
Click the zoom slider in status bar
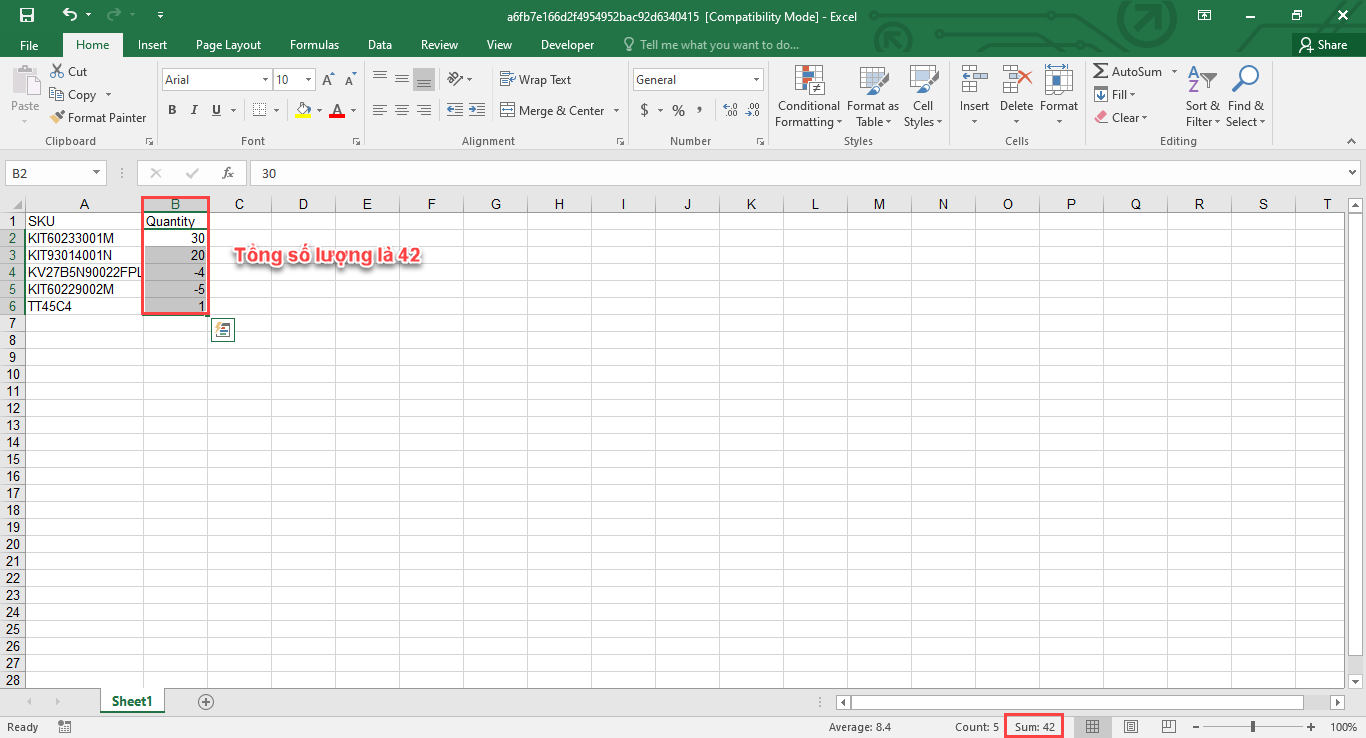tap(1252, 727)
